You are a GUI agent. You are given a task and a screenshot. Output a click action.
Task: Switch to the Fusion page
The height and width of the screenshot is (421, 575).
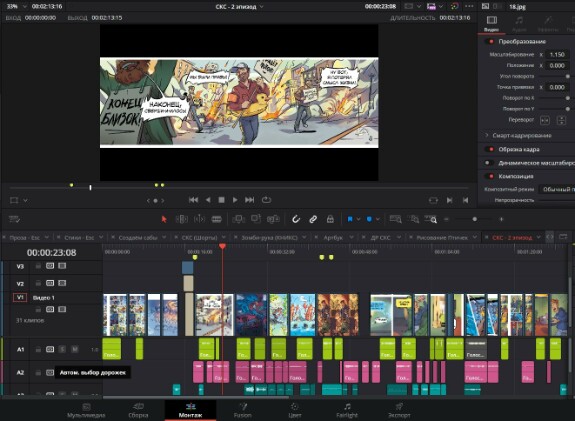tap(243, 410)
